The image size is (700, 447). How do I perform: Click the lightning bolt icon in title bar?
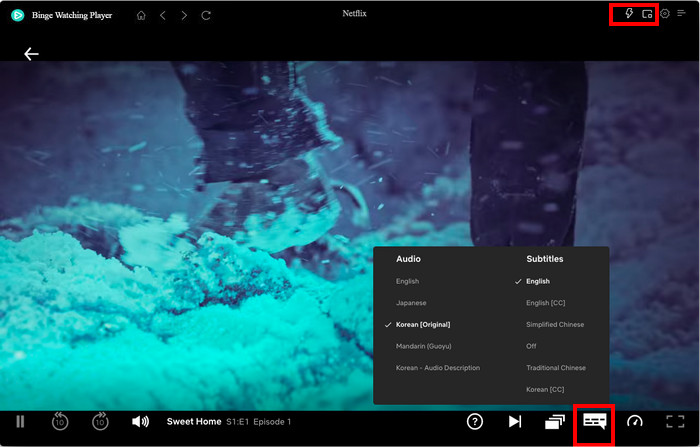pyautogui.click(x=629, y=13)
